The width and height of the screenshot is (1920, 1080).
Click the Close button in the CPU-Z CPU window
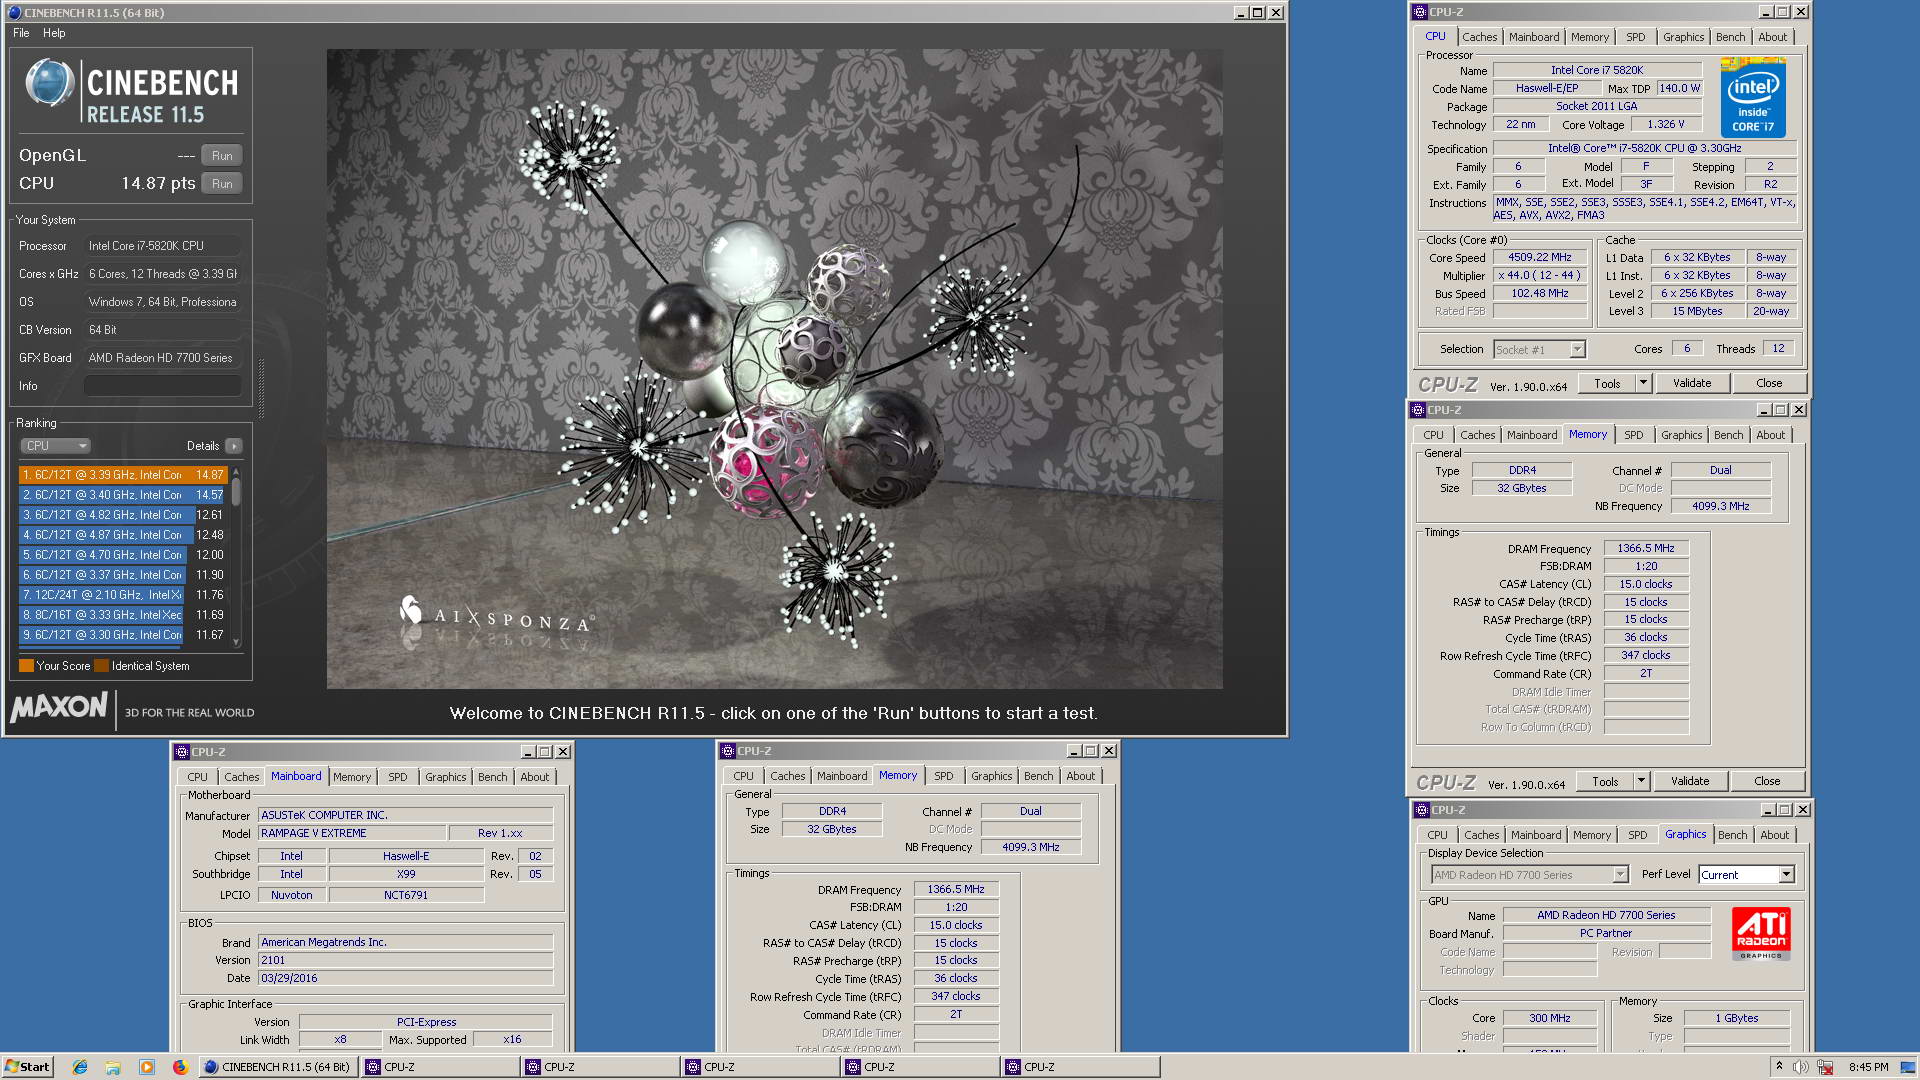1768,383
